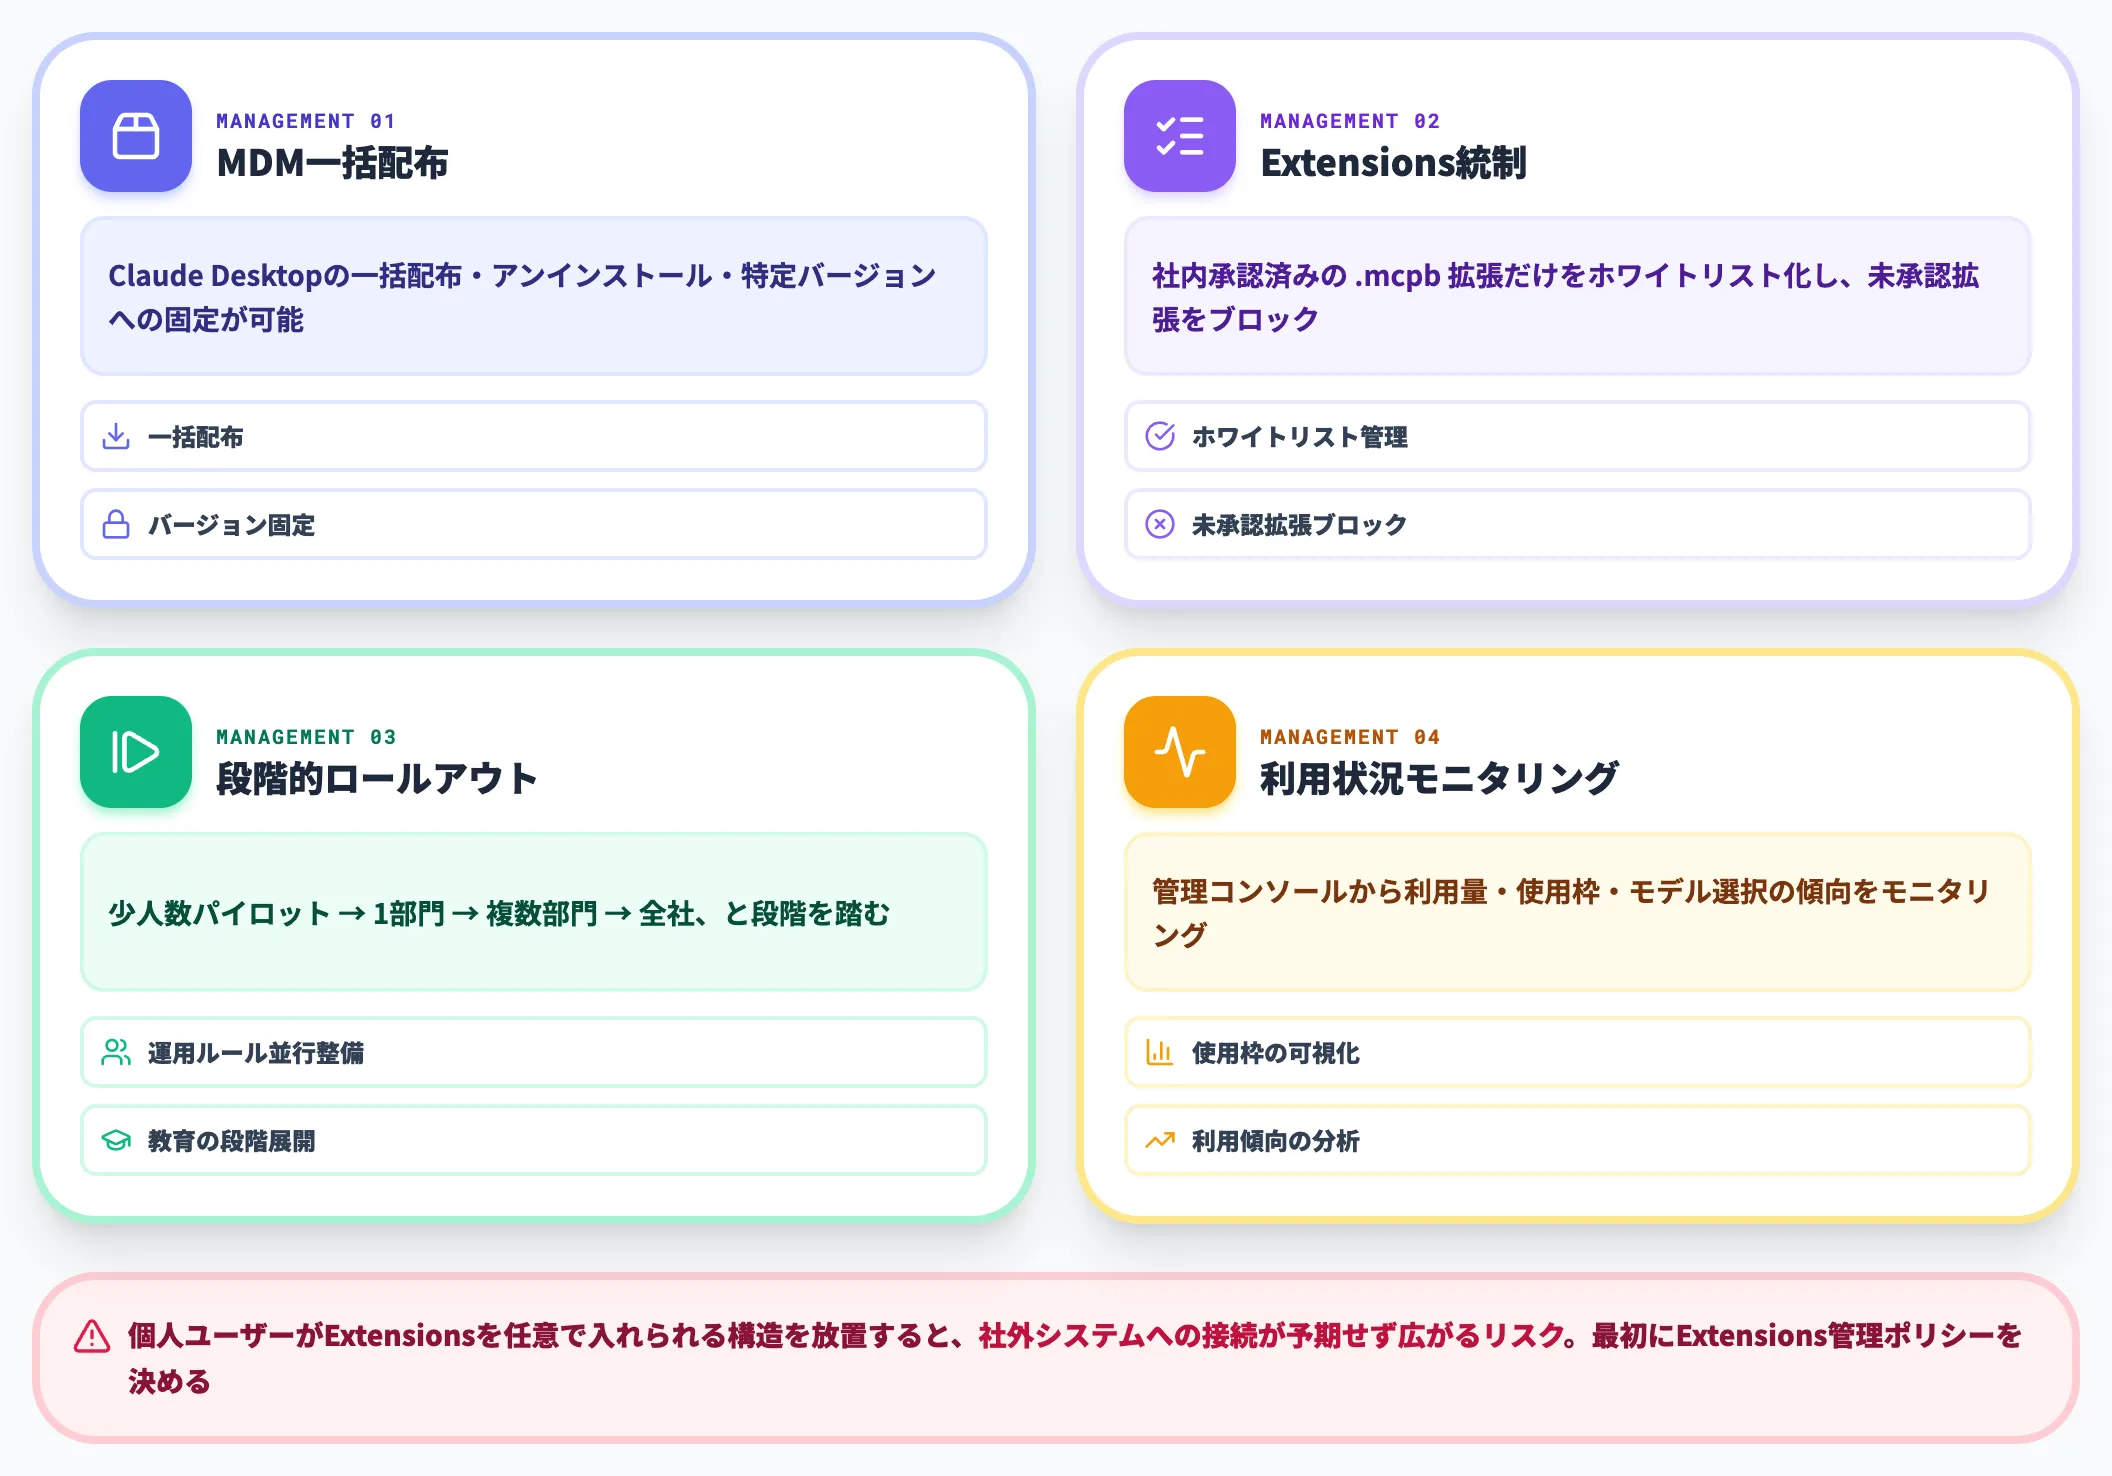The image size is (2112, 1476).
Task: Select the 利用状況モニタリング heading
Action: (x=1439, y=779)
